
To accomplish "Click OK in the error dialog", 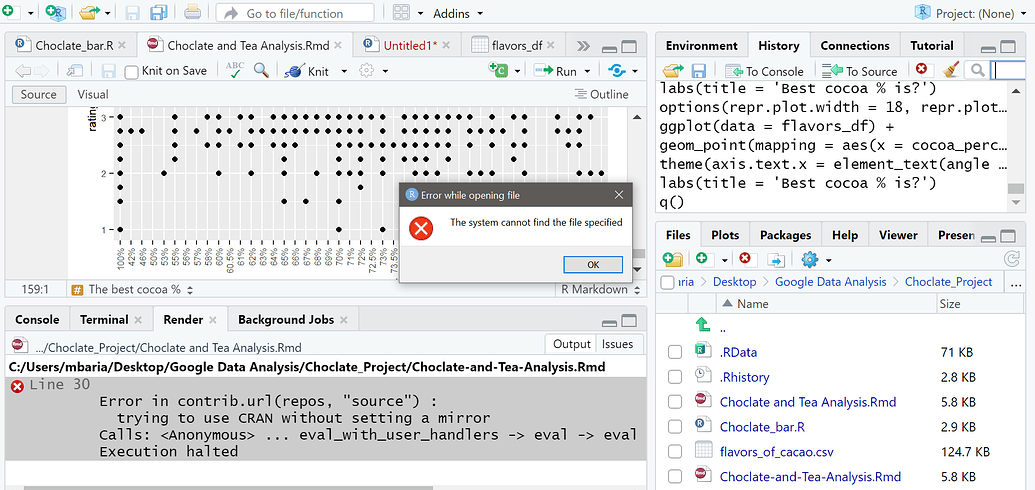I will tap(593, 264).
